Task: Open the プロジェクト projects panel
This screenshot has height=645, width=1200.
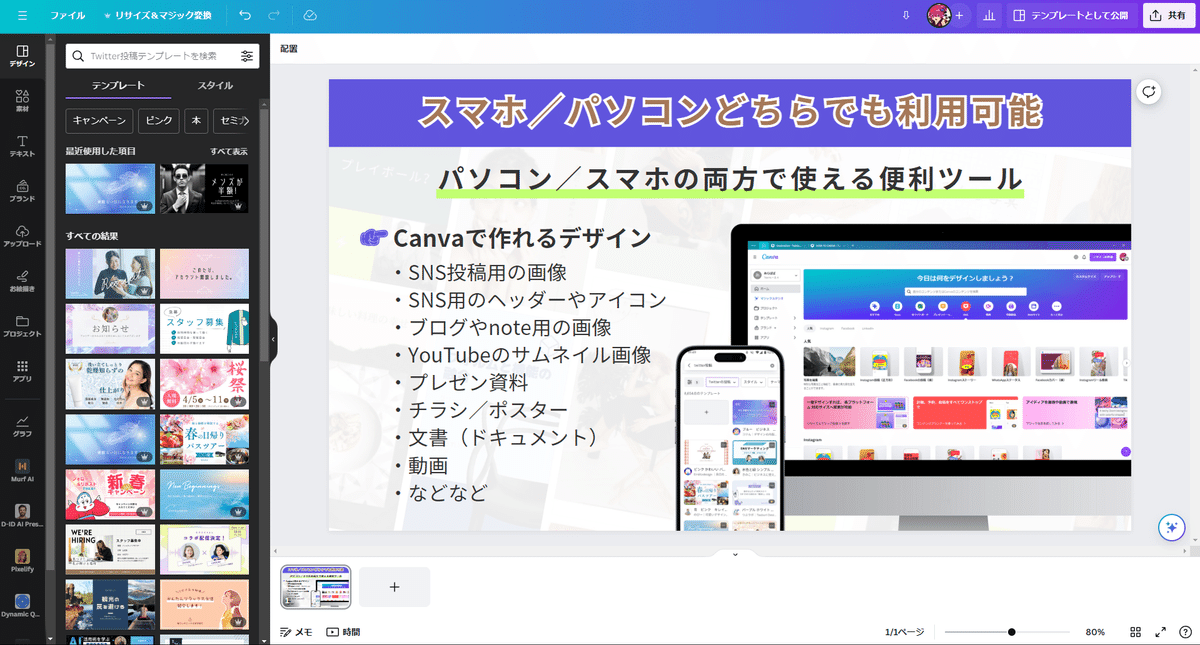Action: [23, 326]
